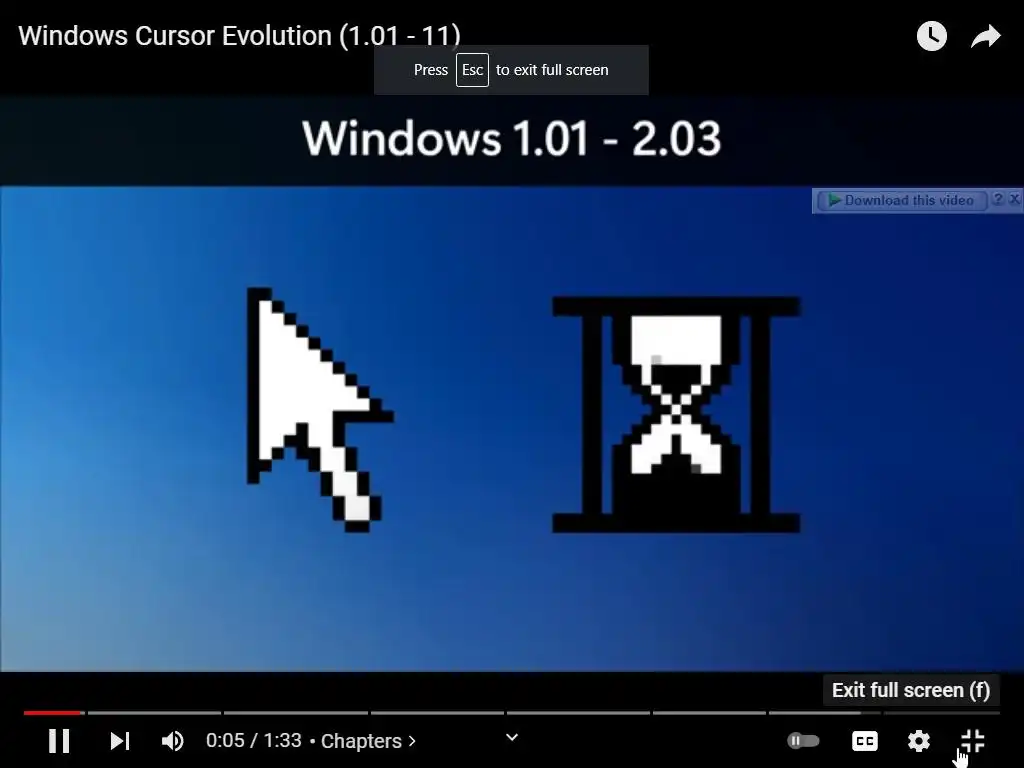Click the 0:05 / 1:33 time display
Image resolution: width=1024 pixels, height=768 pixels.
253,741
